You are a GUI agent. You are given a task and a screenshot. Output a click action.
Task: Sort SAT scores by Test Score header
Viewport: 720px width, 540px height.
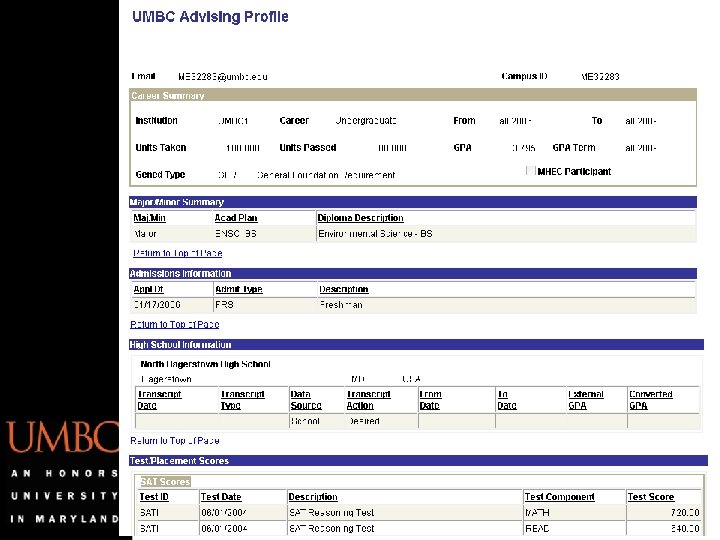[651, 497]
